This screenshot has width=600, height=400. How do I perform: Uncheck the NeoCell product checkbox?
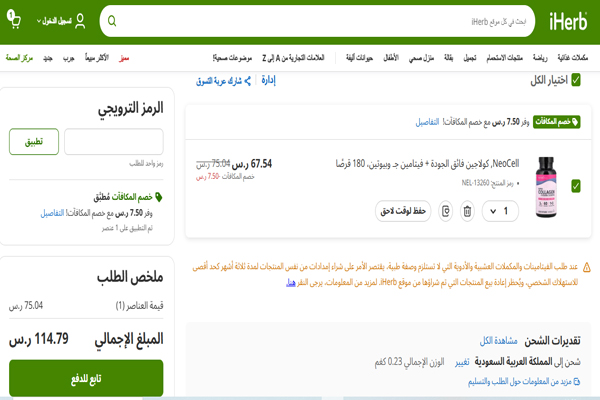[576, 186]
